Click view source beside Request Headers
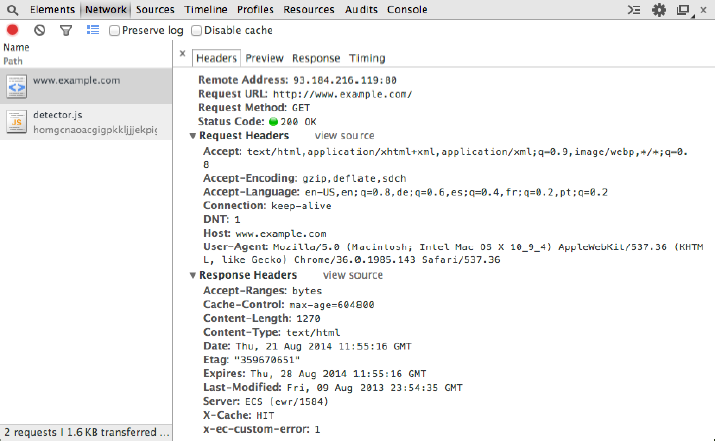 pos(344,135)
